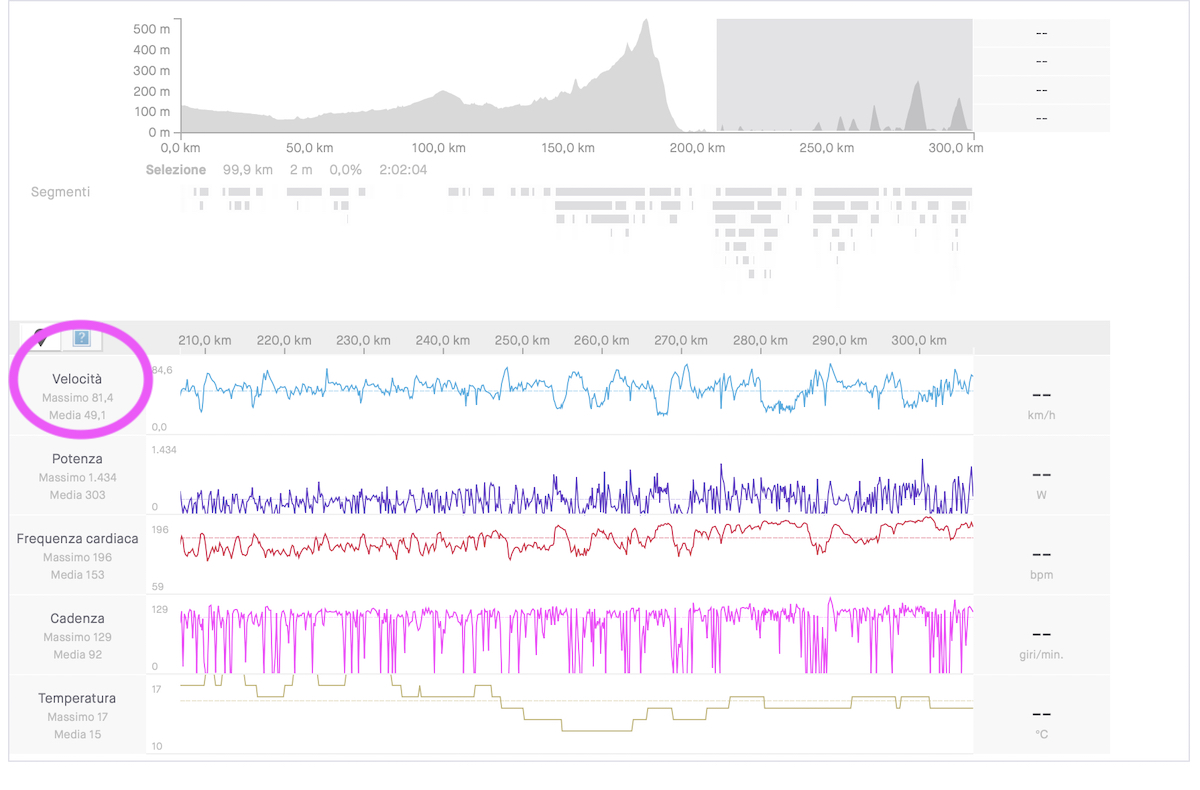Select the Cadenza row label
This screenshot has height=790, width=1200.
(x=77, y=619)
